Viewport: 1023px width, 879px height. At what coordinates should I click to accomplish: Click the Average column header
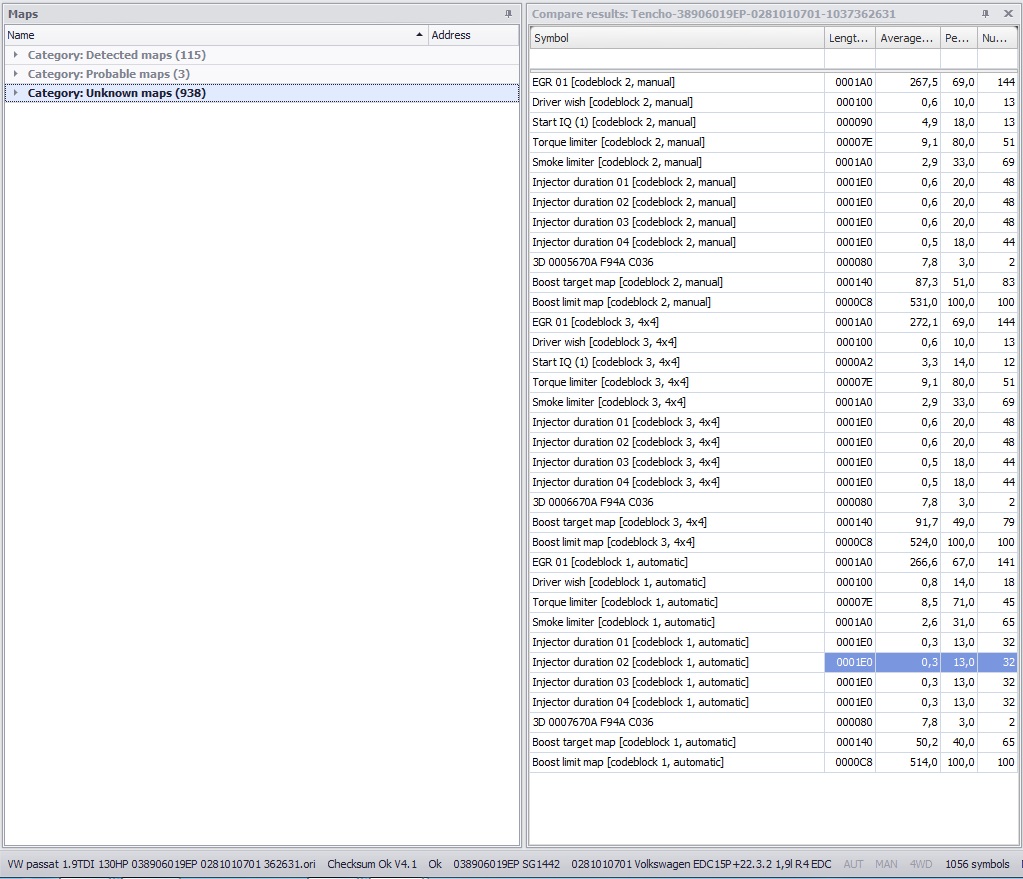pos(907,38)
